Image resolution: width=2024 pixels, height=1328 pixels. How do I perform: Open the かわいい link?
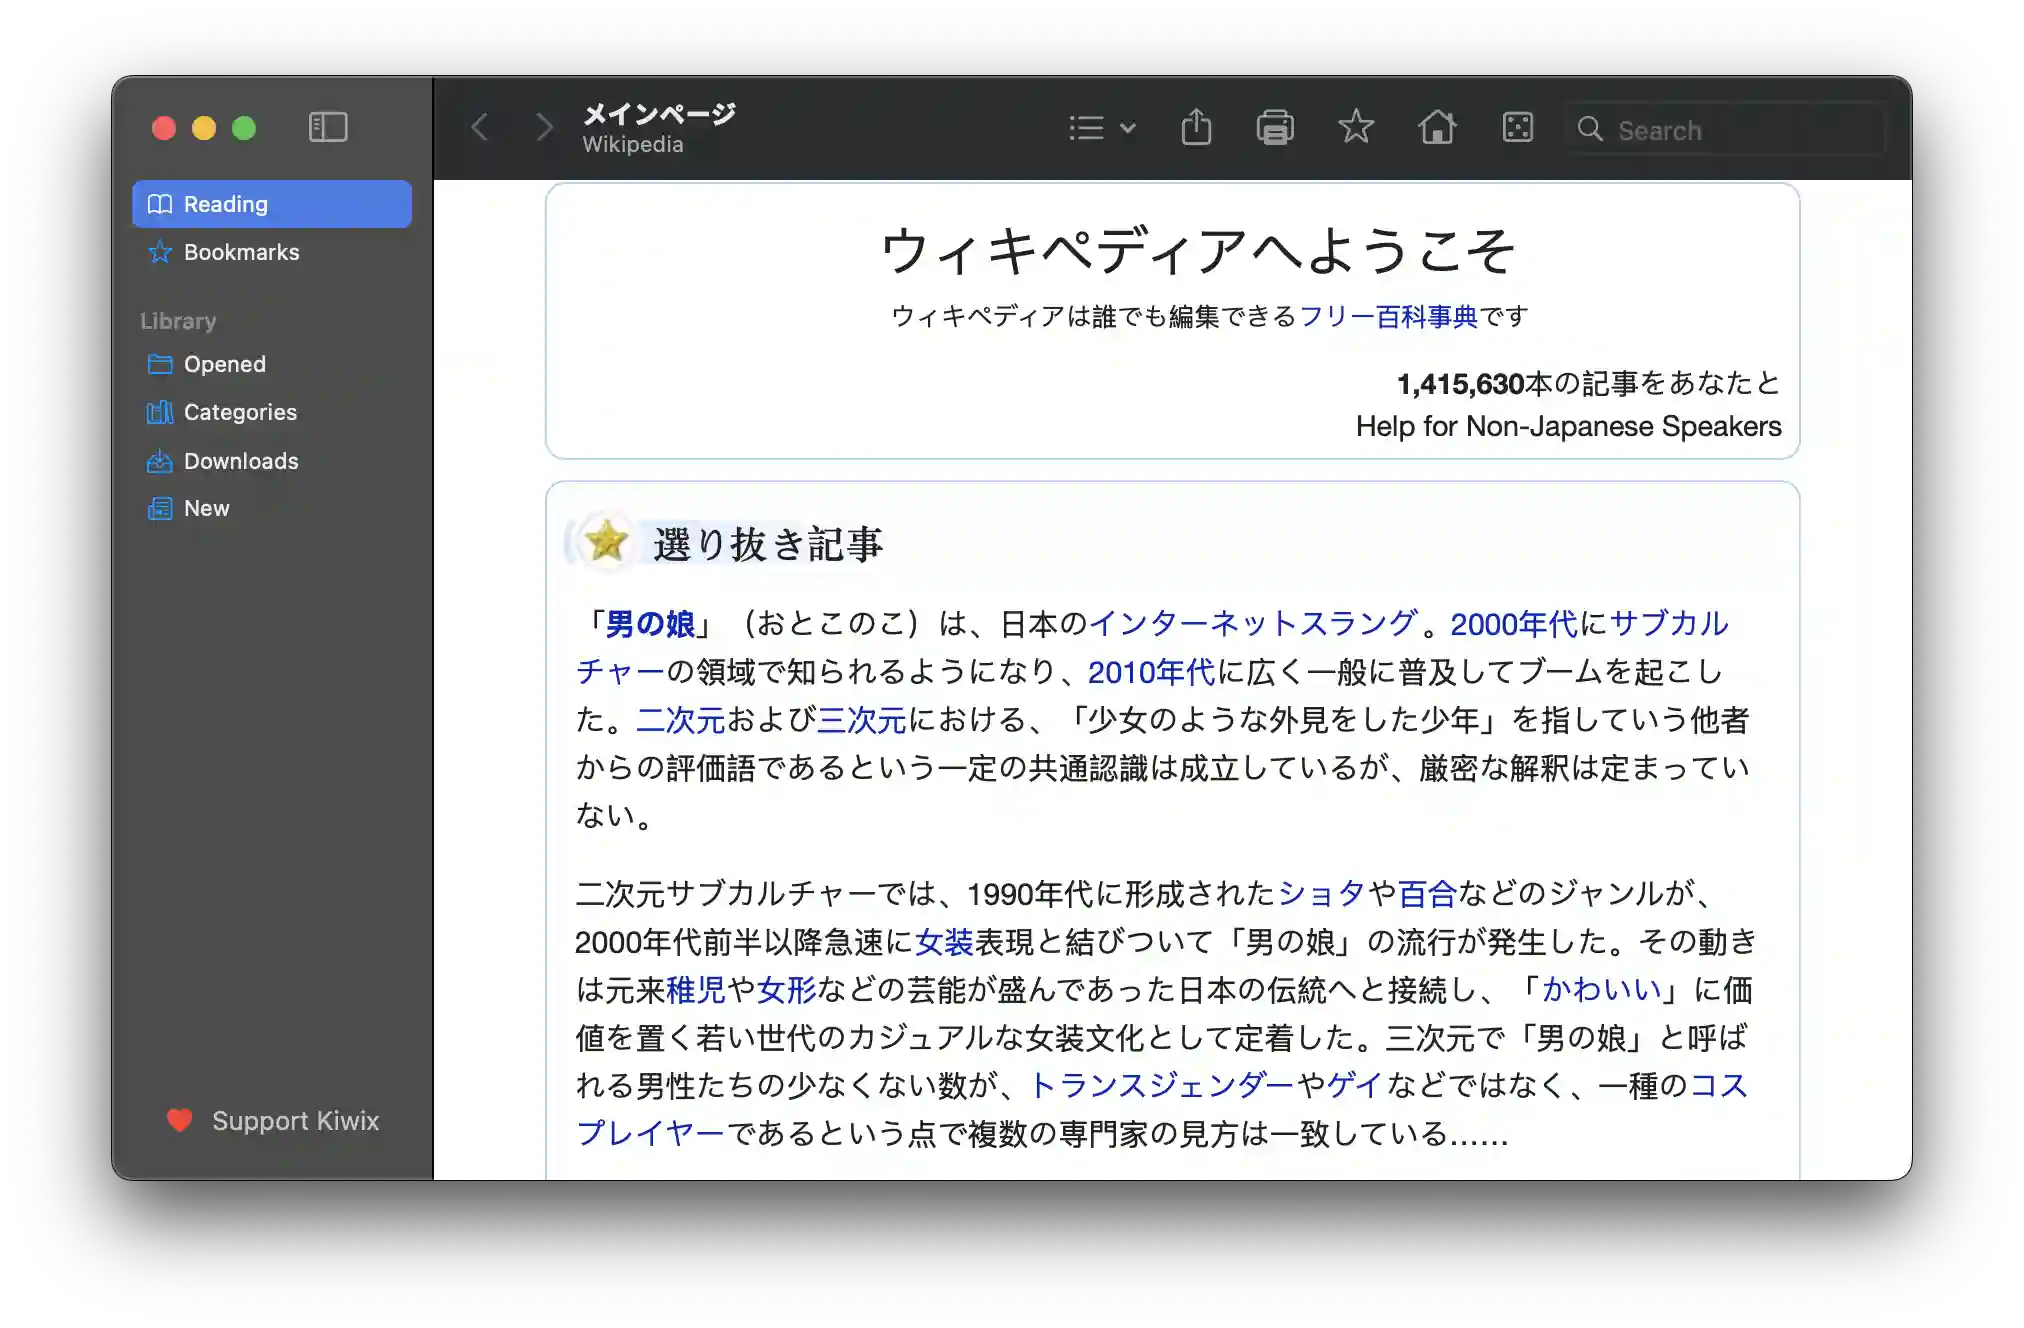pyautogui.click(x=1601, y=989)
